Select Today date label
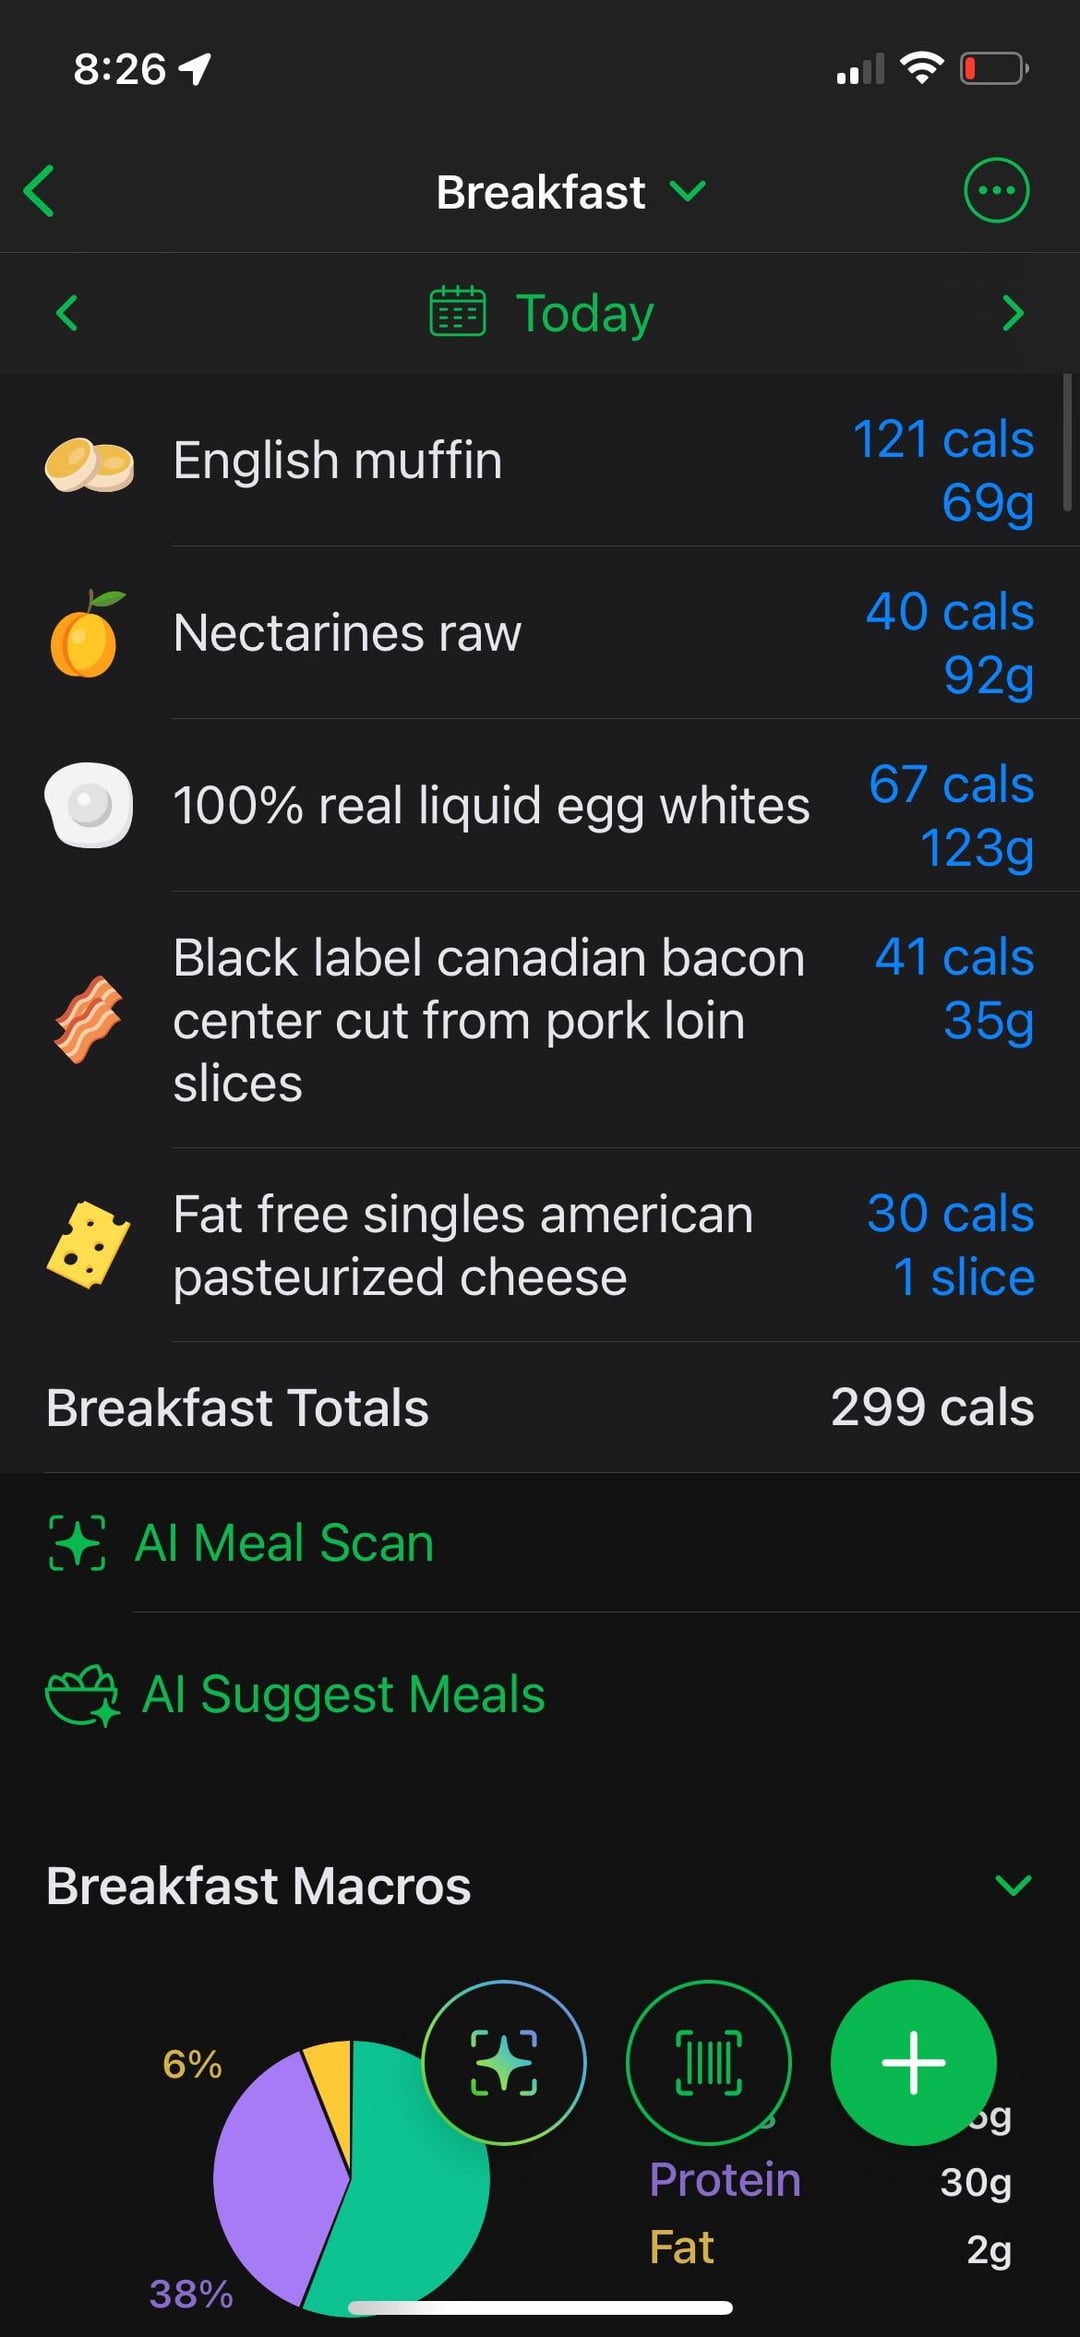The image size is (1080, 2337). (x=584, y=313)
